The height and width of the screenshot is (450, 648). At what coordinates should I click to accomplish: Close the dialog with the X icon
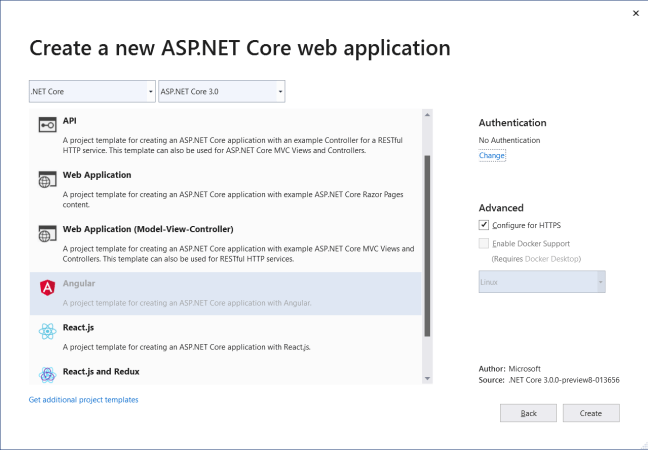pos(636,12)
